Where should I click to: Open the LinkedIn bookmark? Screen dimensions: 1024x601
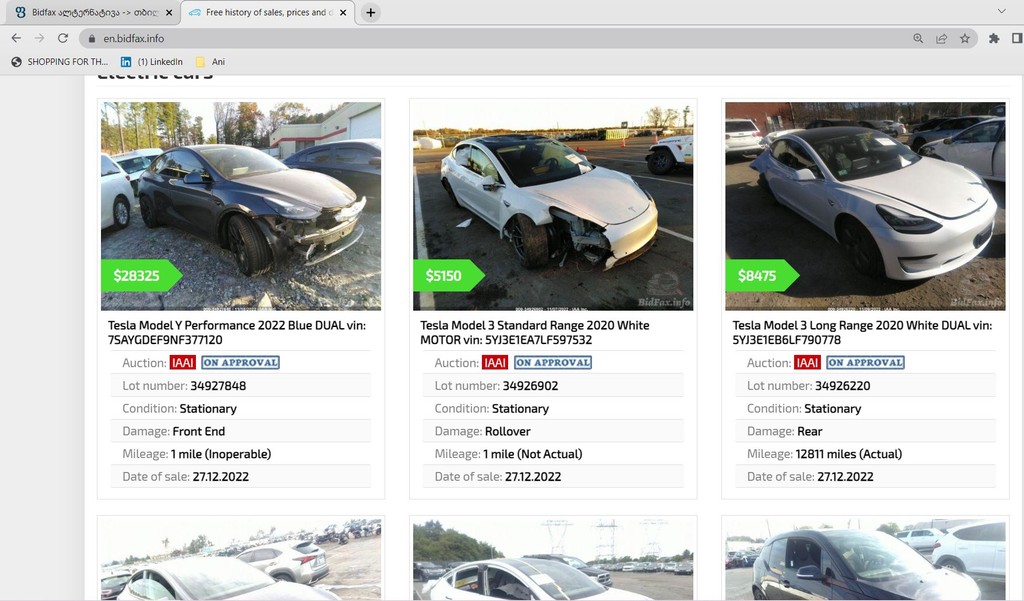[x=152, y=61]
